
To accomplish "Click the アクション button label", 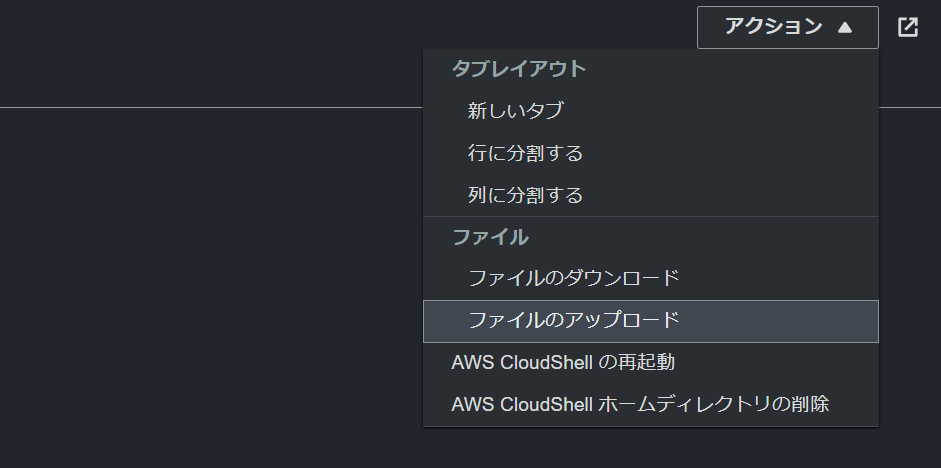I will pos(773,27).
